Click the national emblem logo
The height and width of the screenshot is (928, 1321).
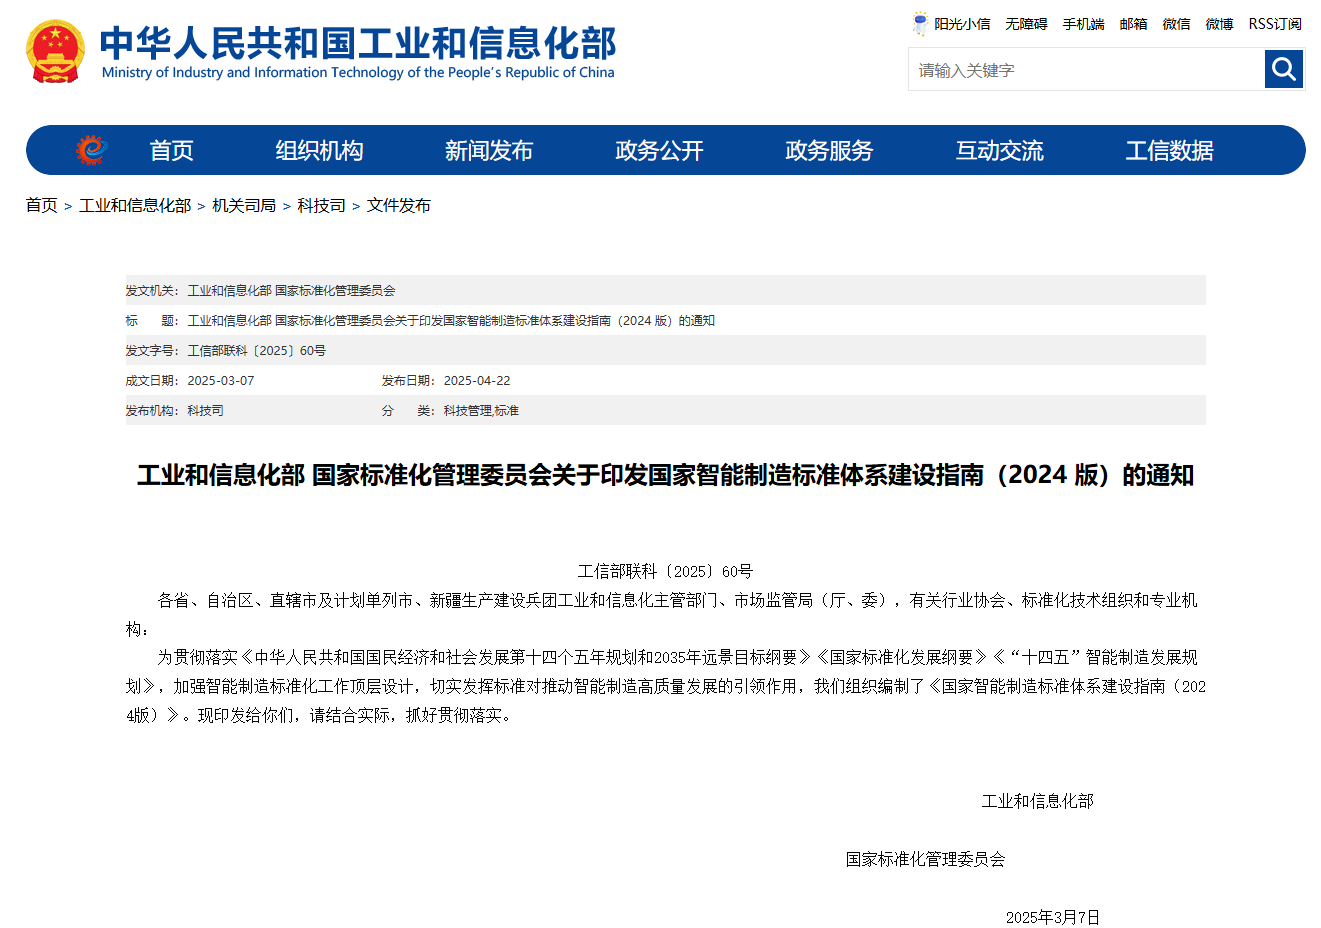point(55,51)
